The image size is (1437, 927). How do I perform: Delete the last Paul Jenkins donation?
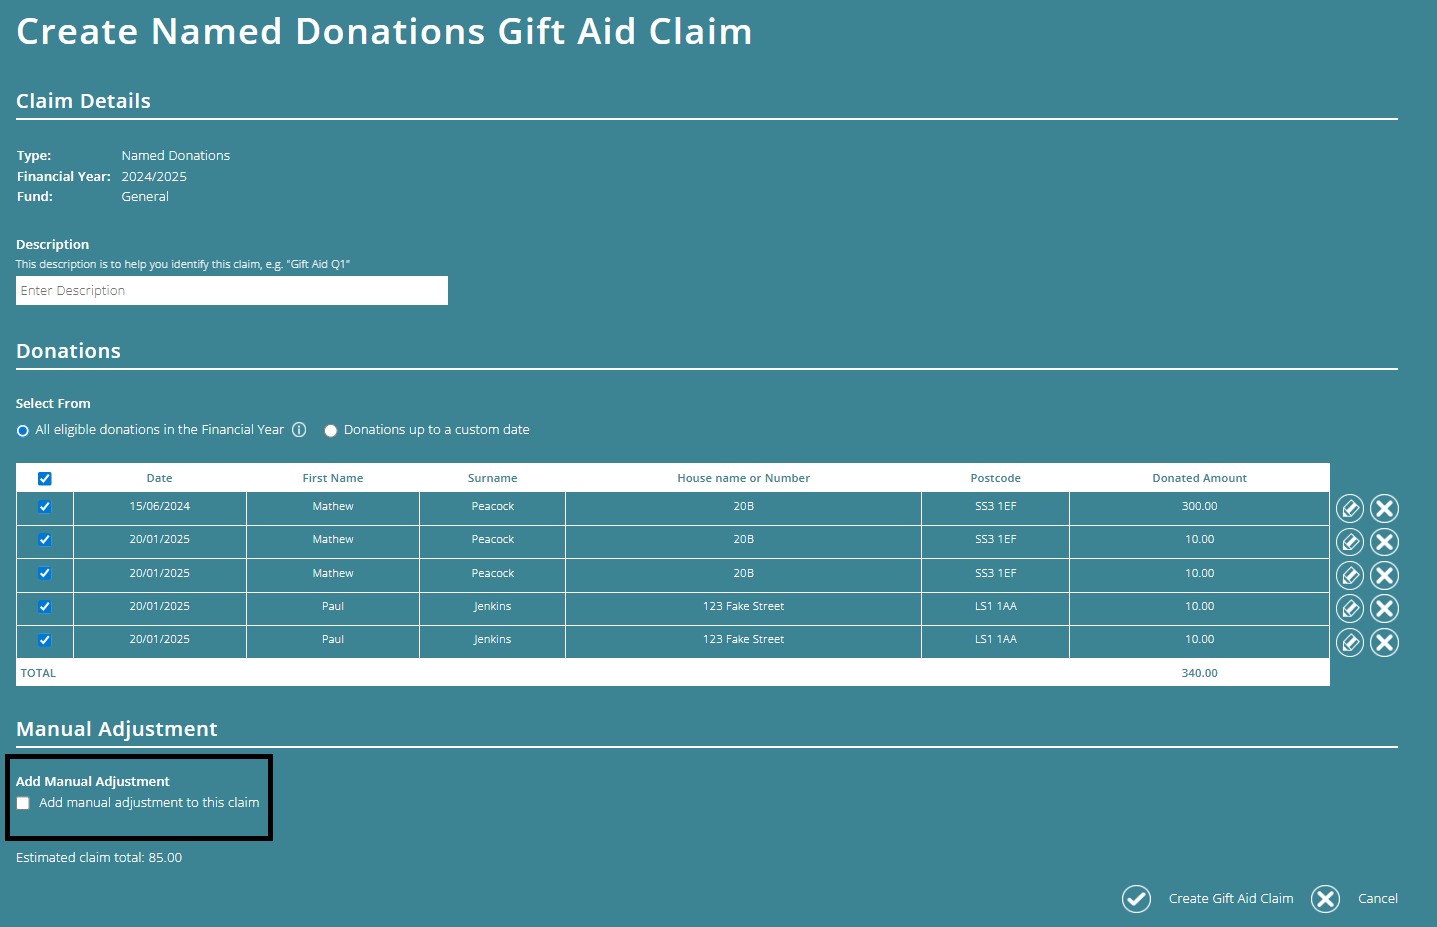click(x=1384, y=641)
